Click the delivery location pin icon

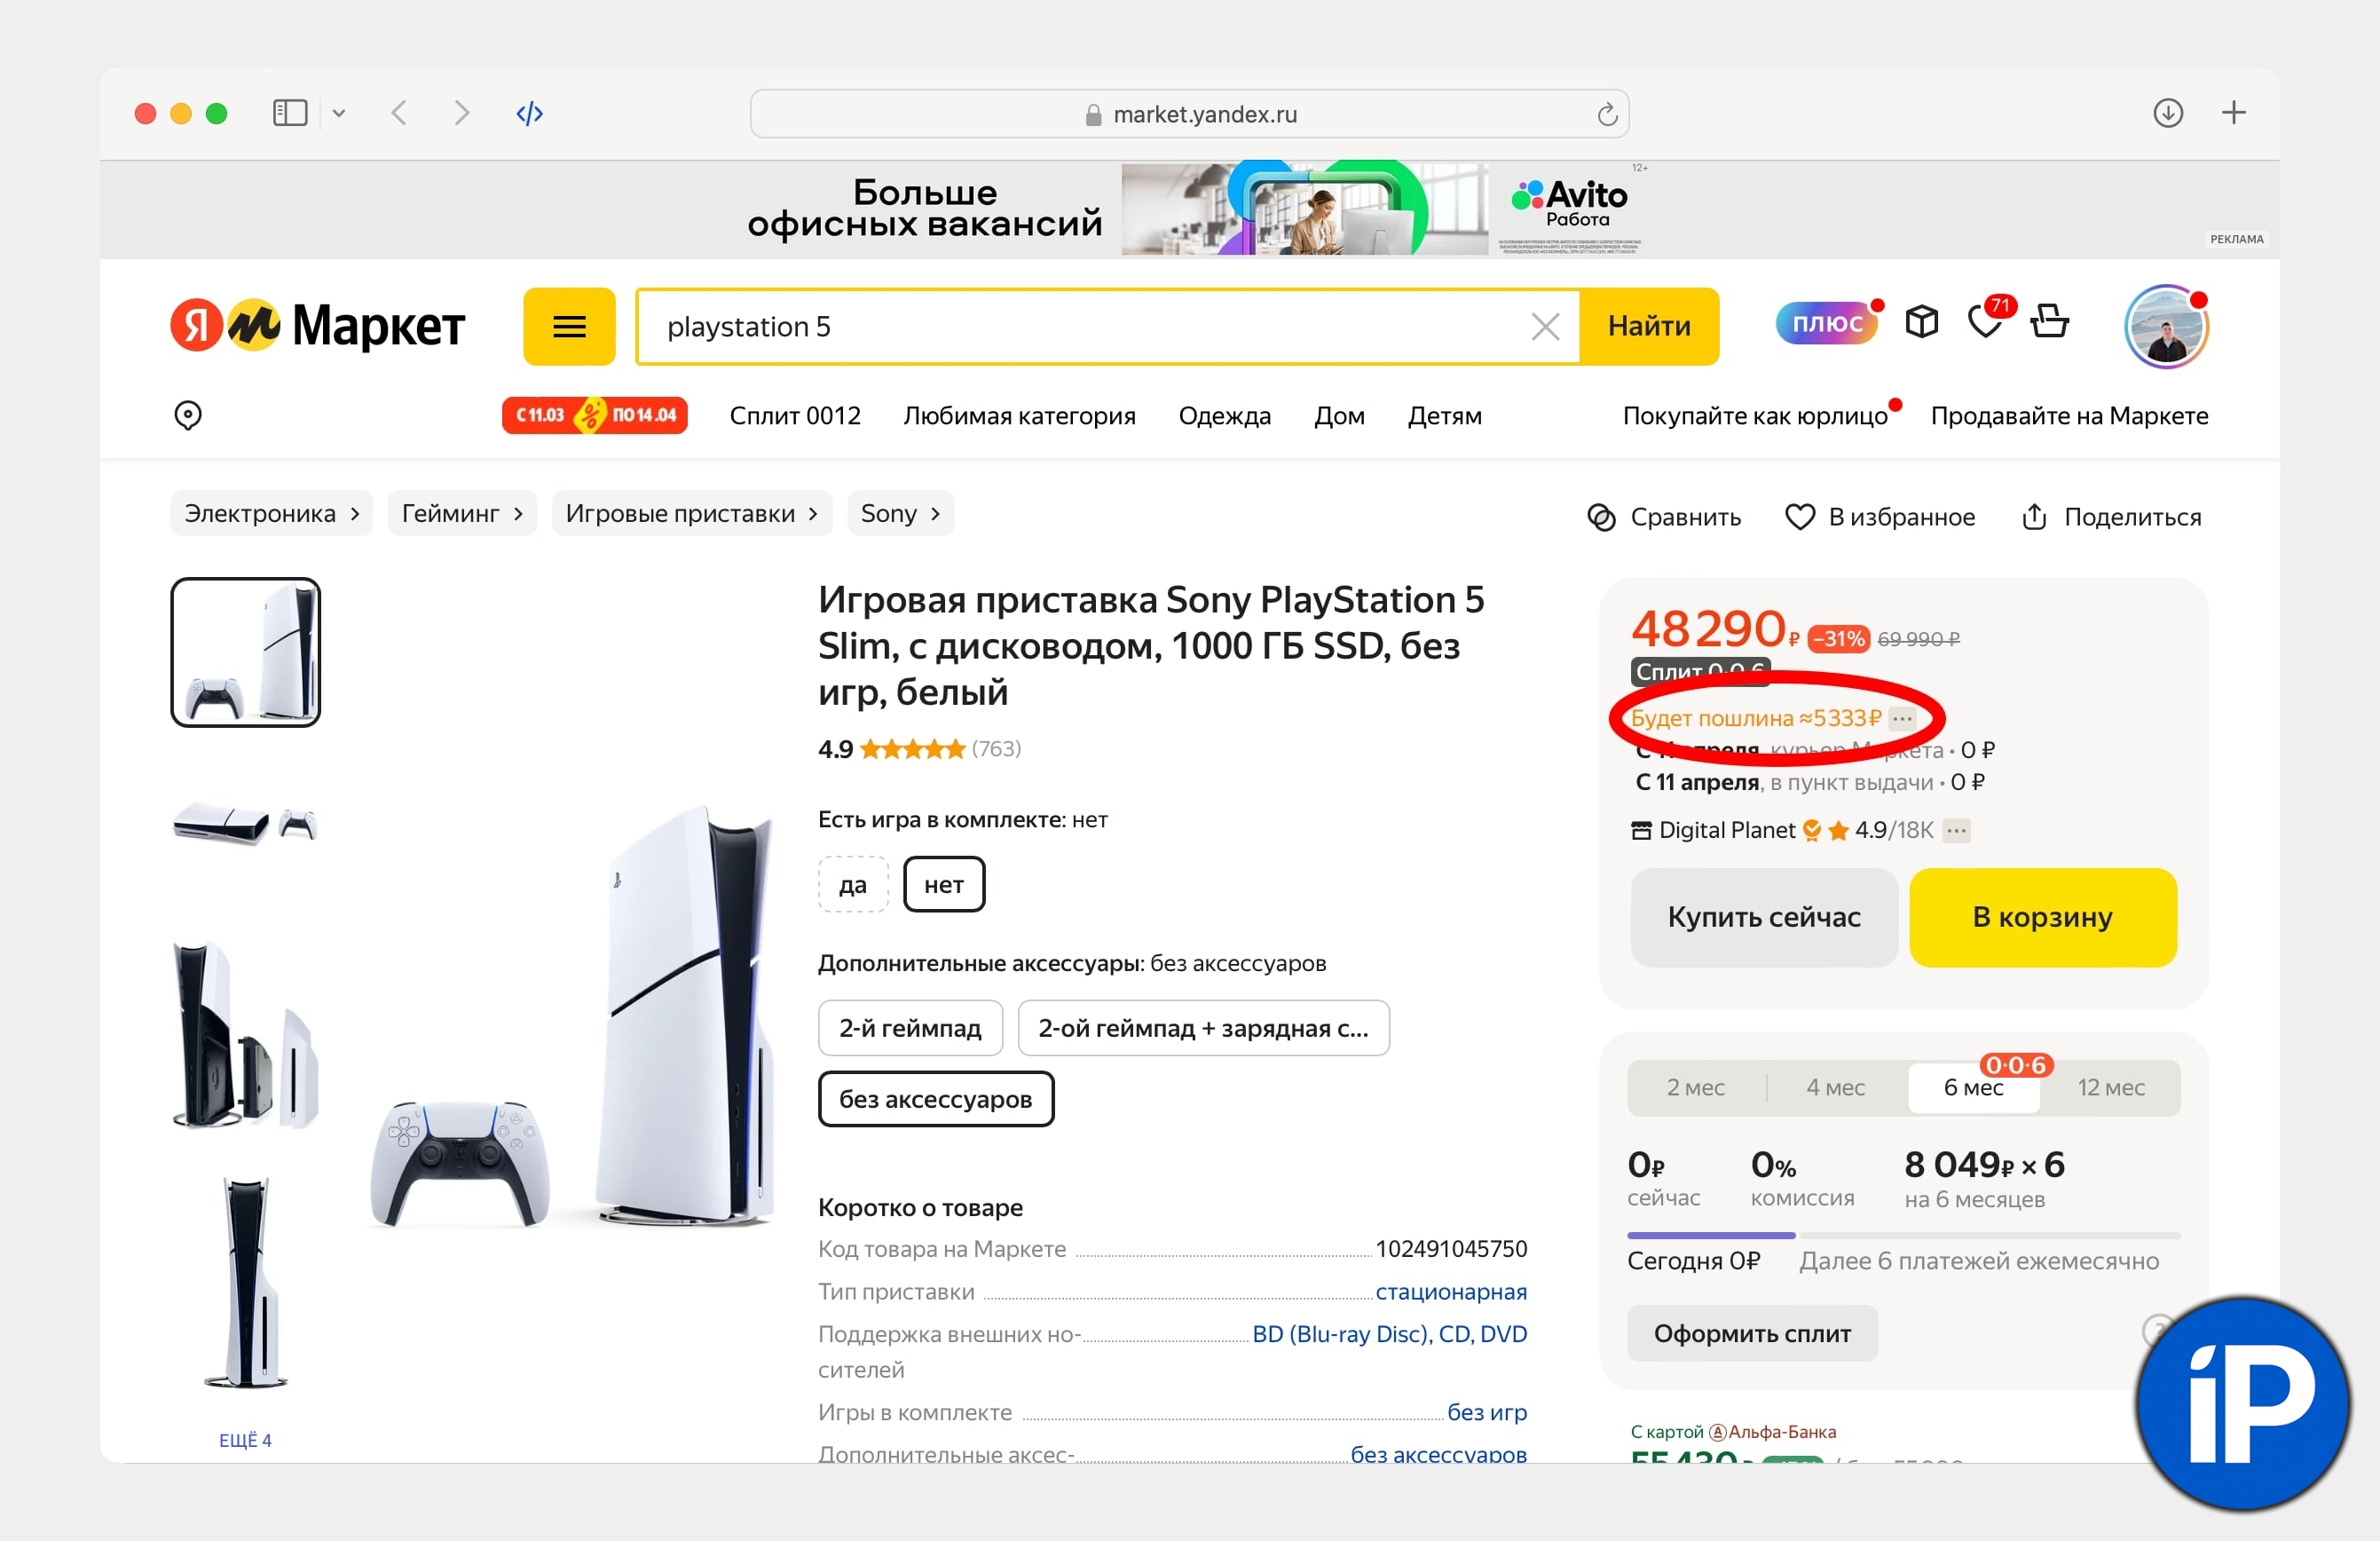tap(188, 415)
